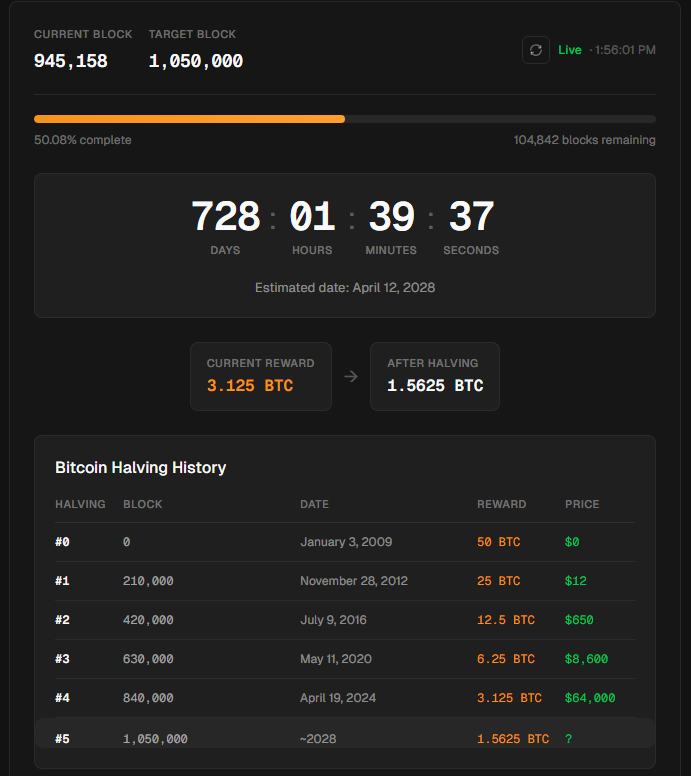The width and height of the screenshot is (691, 776).
Task: Click the 210,000 block cell
Action: 148,581
